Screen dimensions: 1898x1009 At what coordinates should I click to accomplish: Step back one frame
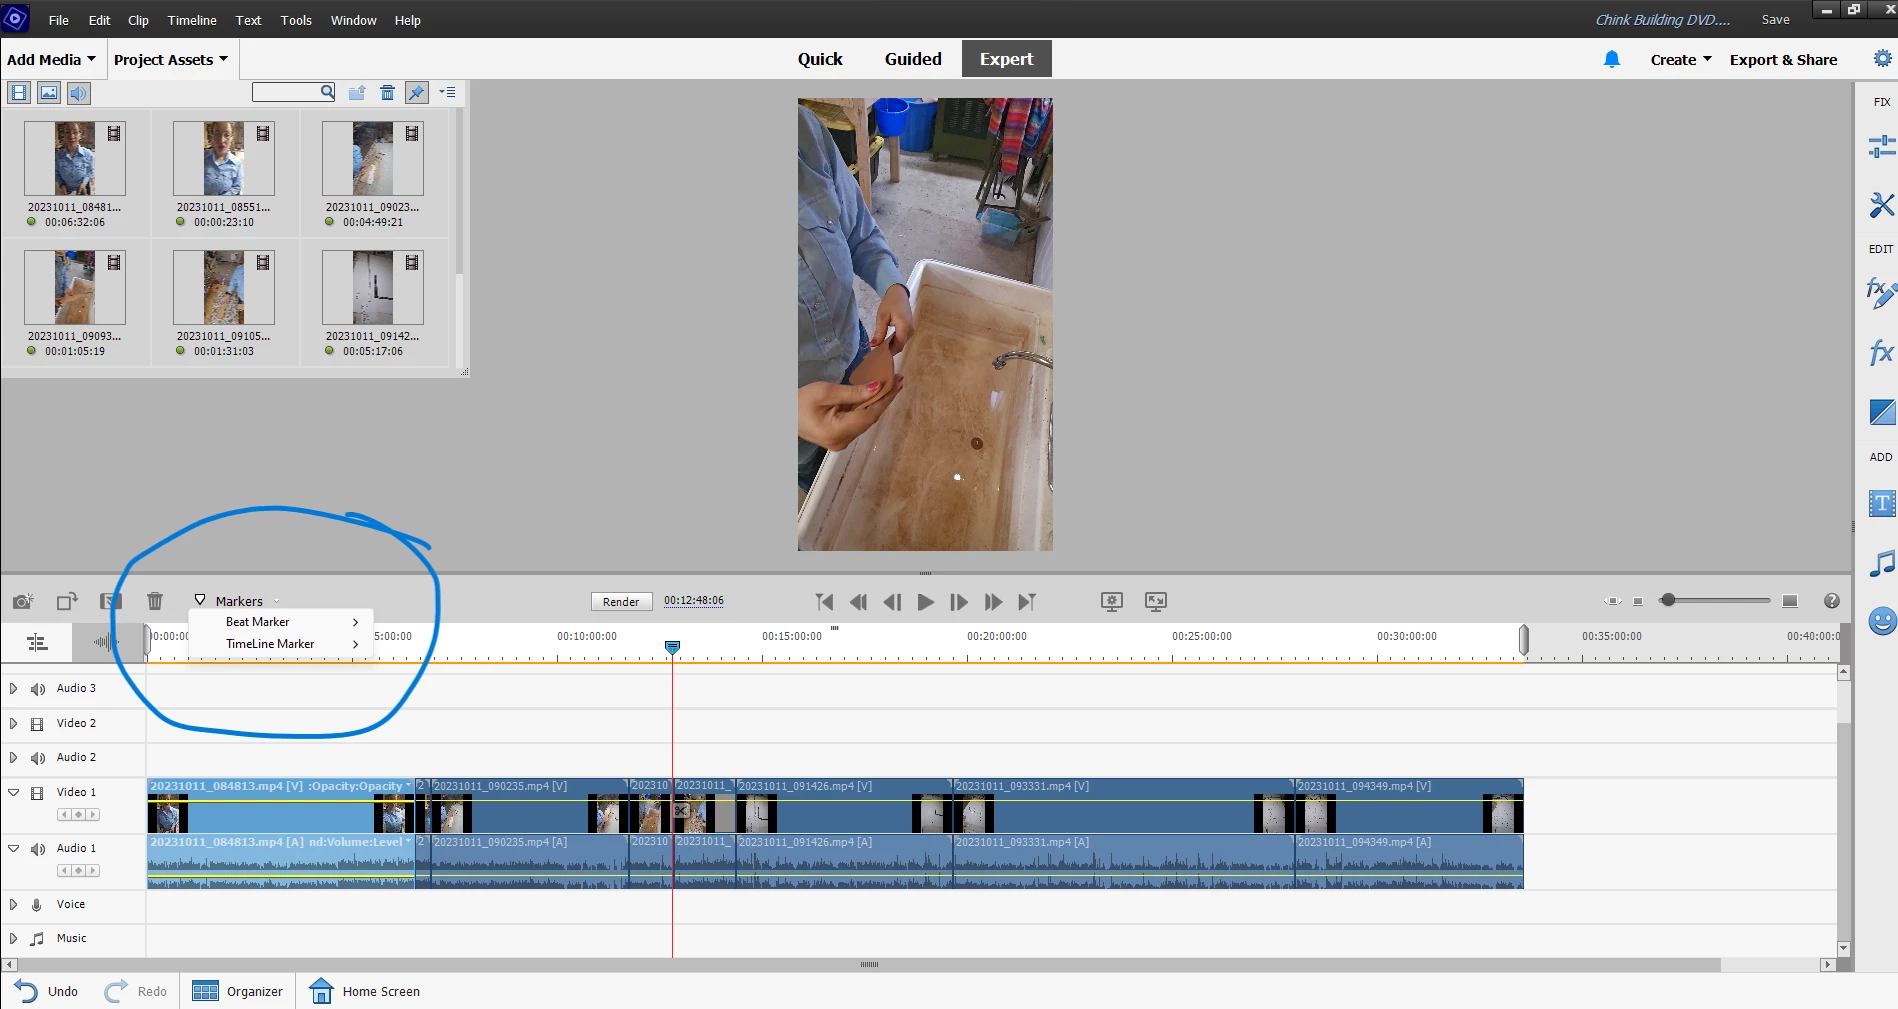click(892, 602)
